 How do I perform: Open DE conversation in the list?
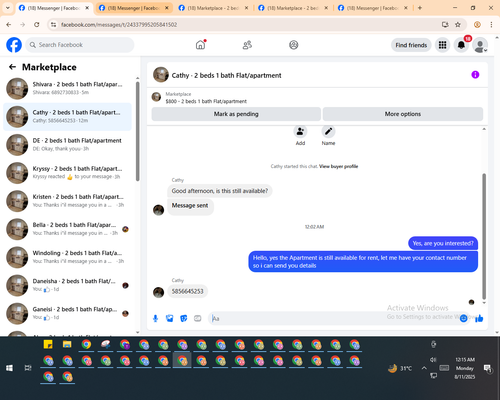(67, 145)
